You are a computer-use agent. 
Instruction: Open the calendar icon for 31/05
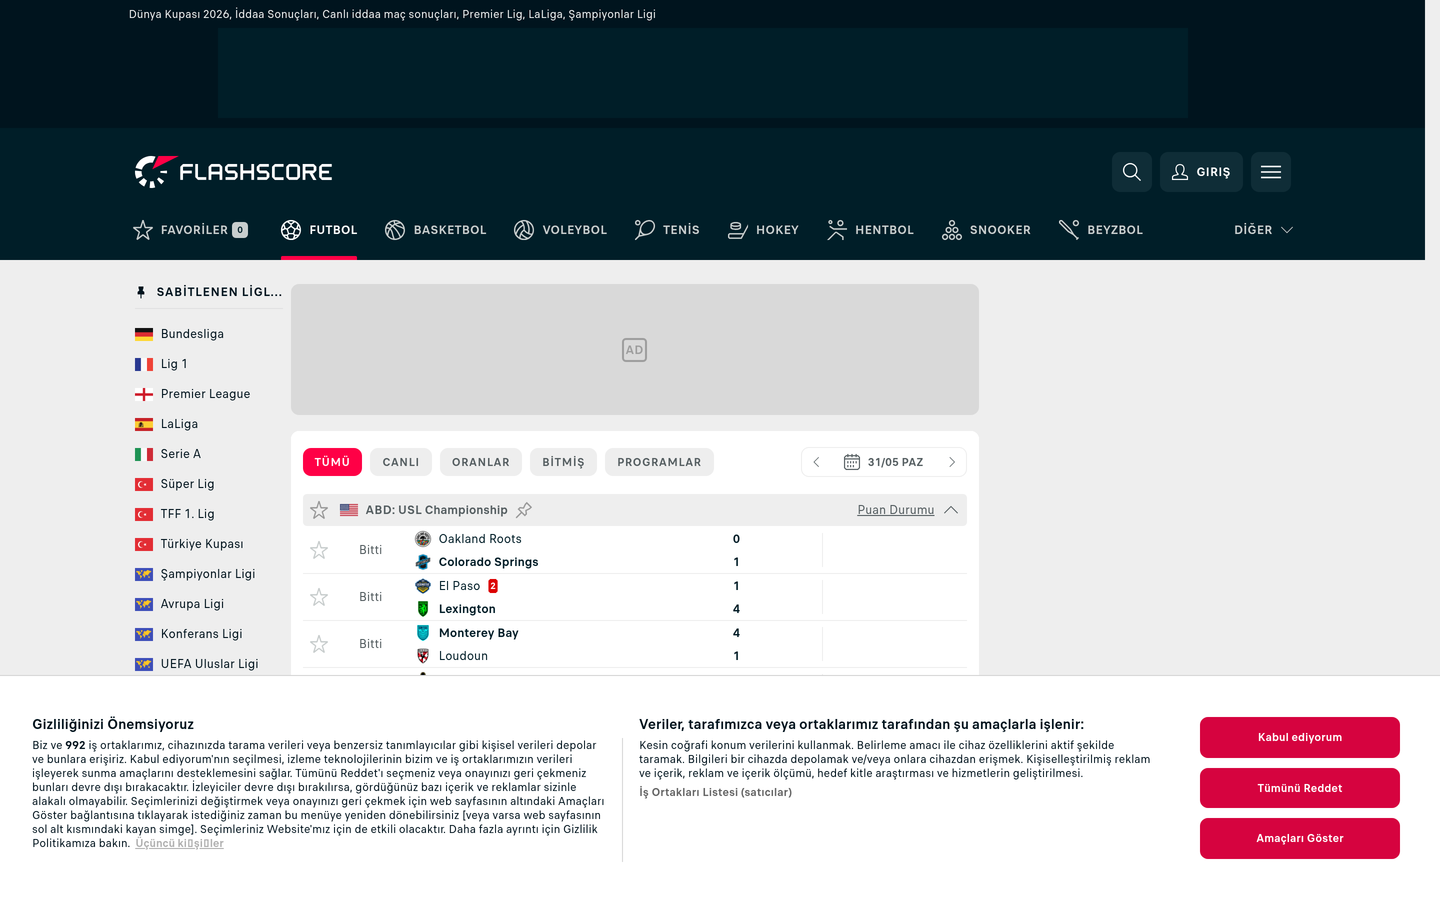pyautogui.click(x=852, y=462)
